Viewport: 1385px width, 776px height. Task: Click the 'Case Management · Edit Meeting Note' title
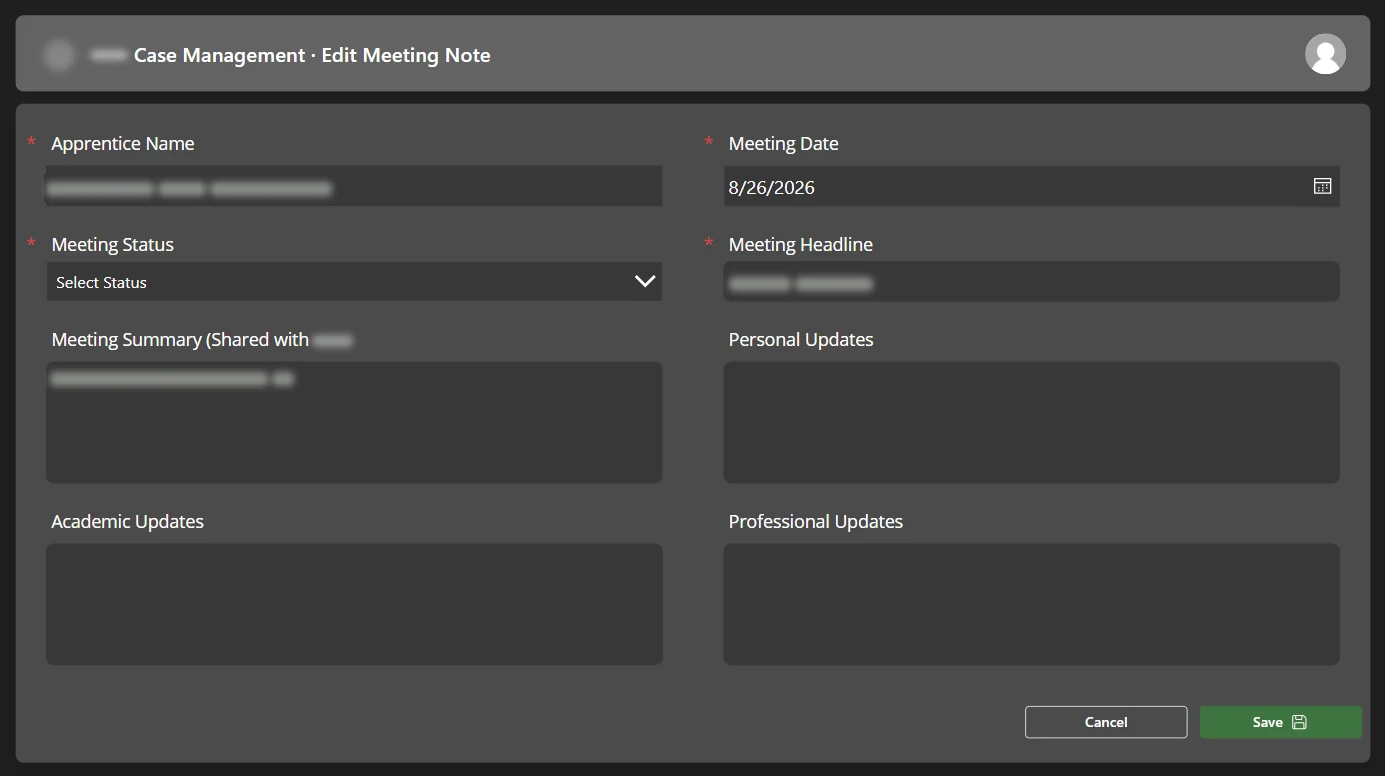(312, 56)
